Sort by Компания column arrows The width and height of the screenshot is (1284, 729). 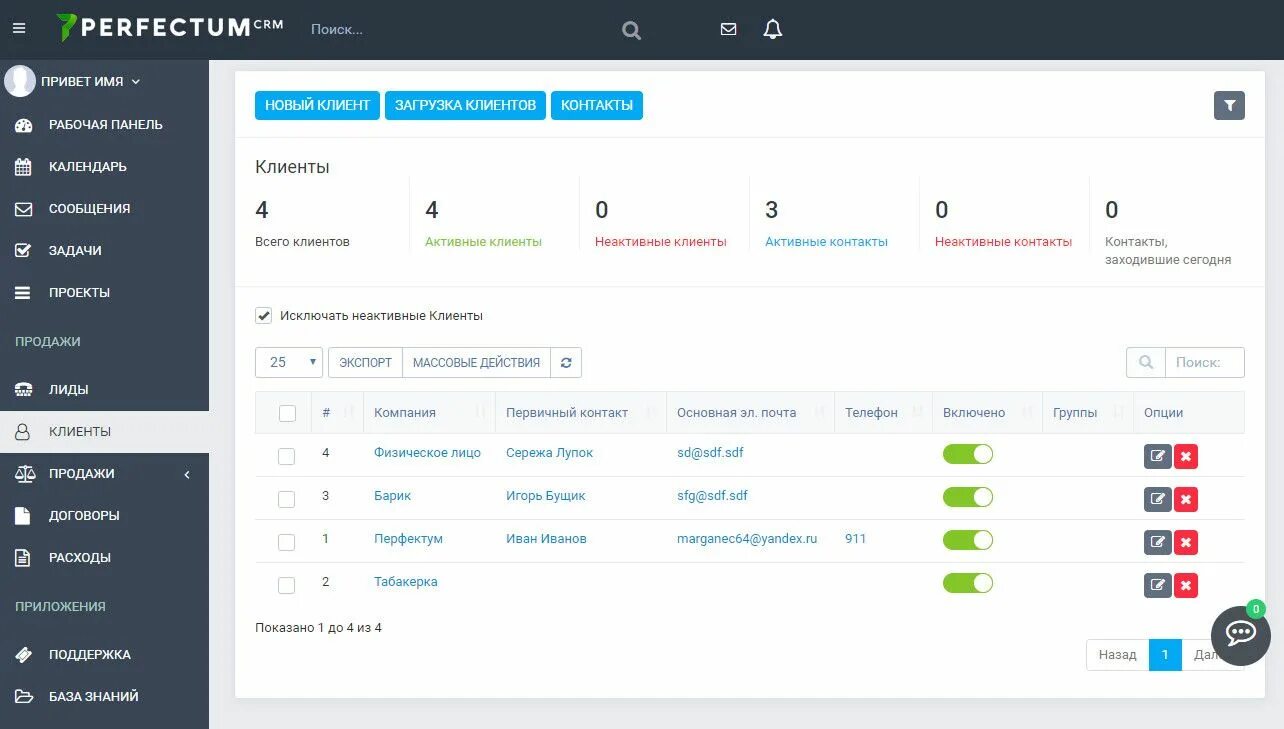(481, 412)
